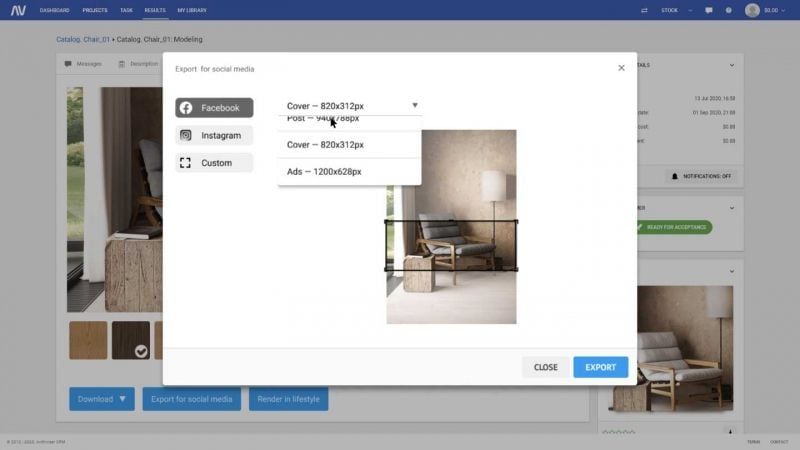Collapse the details panel chevron

[732, 65]
